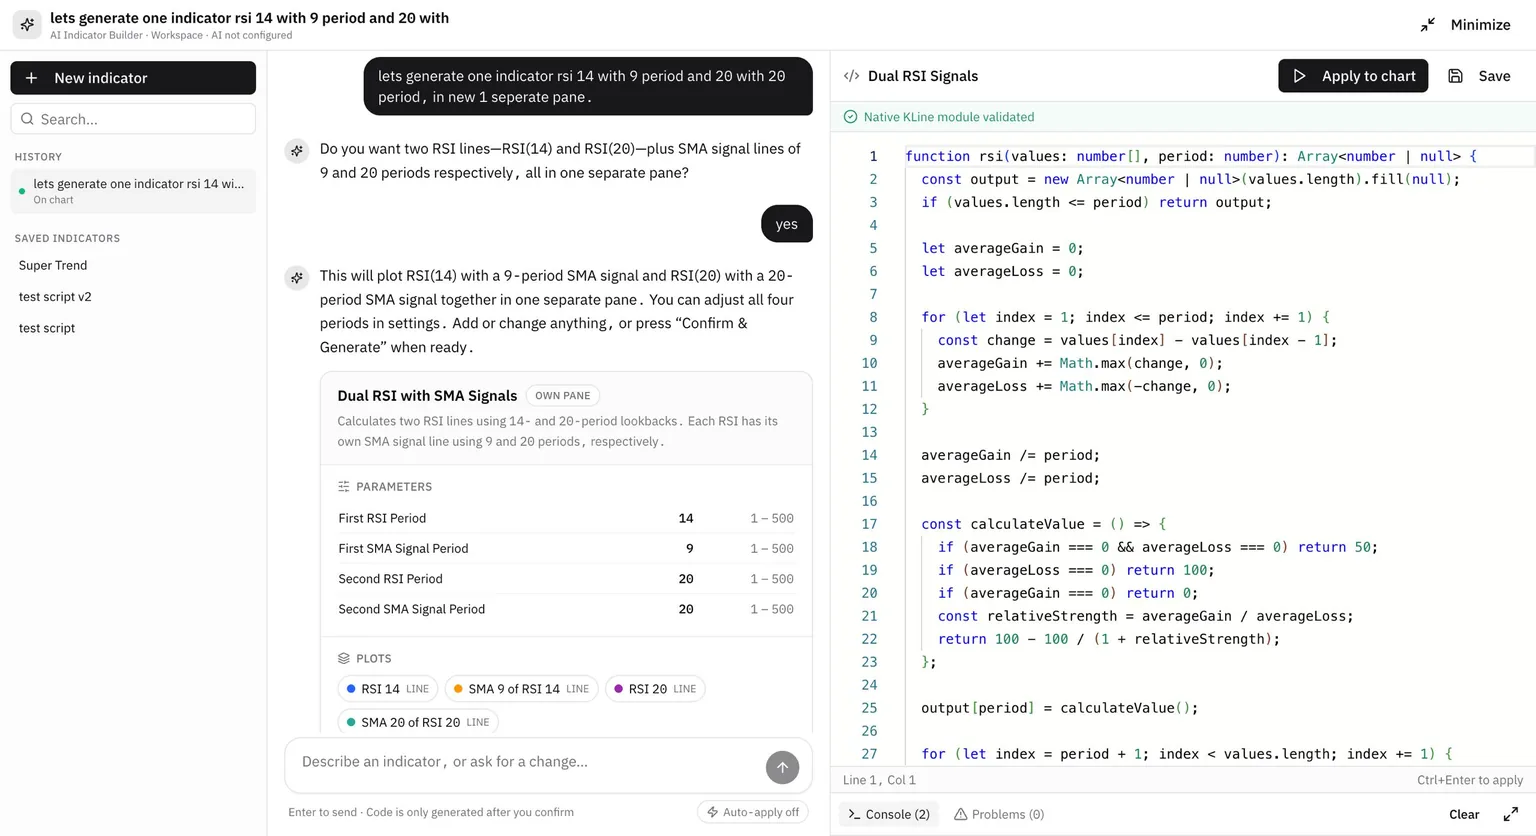The image size is (1536, 836).
Task: Click the layers icon beside PLOTS
Action: click(343, 659)
